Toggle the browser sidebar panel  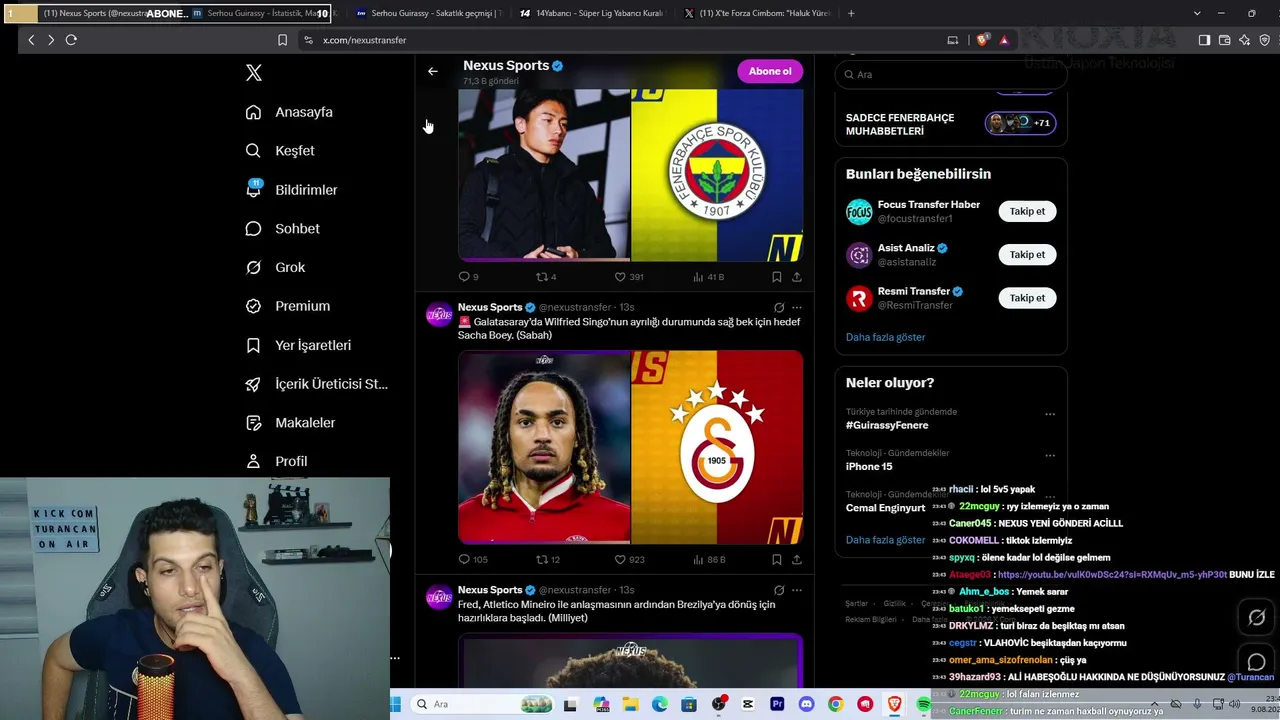(x=1204, y=40)
